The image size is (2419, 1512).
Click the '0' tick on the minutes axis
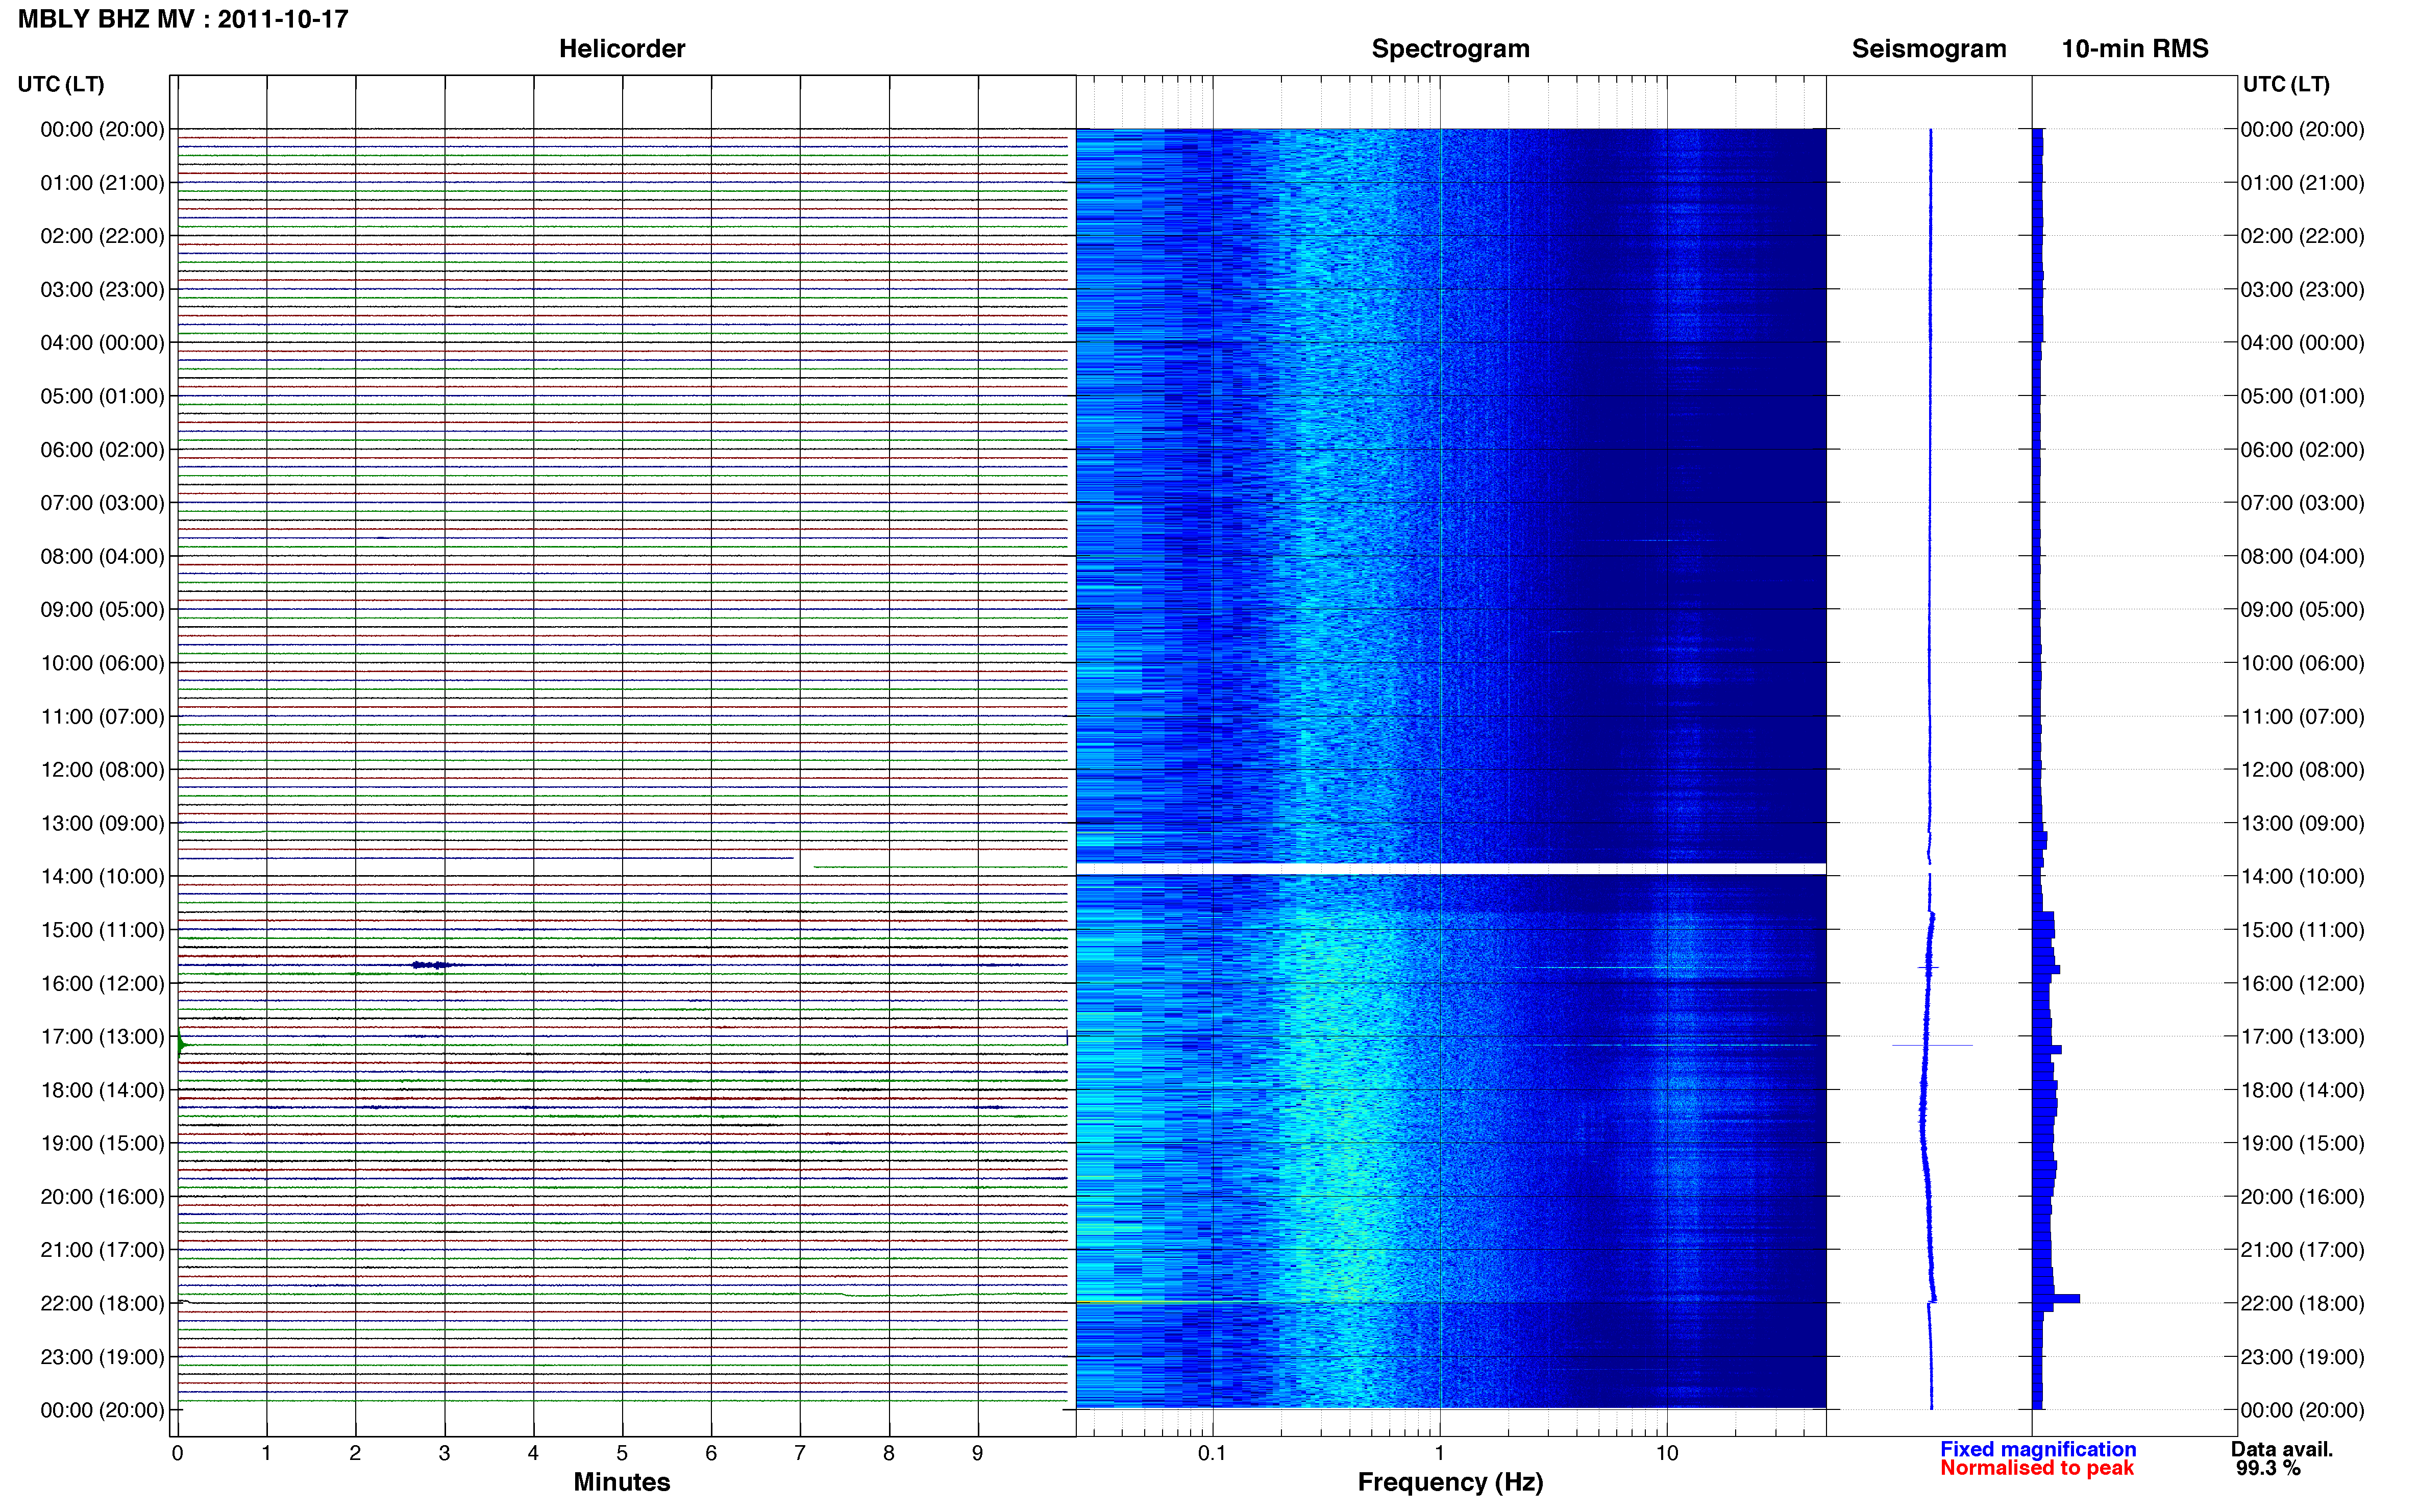(178, 1453)
